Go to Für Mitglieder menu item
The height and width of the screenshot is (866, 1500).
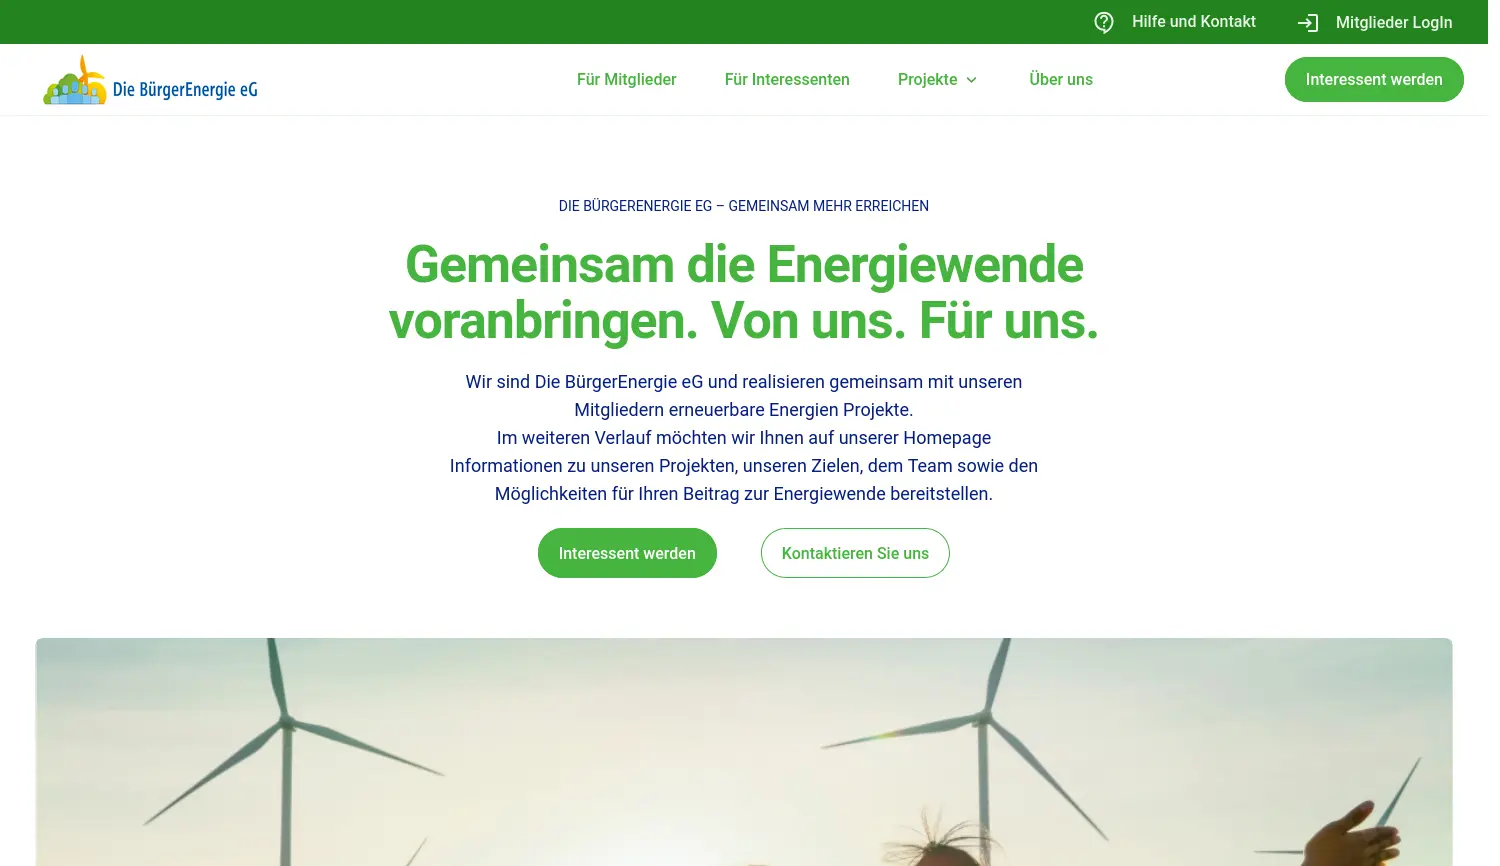(x=627, y=80)
